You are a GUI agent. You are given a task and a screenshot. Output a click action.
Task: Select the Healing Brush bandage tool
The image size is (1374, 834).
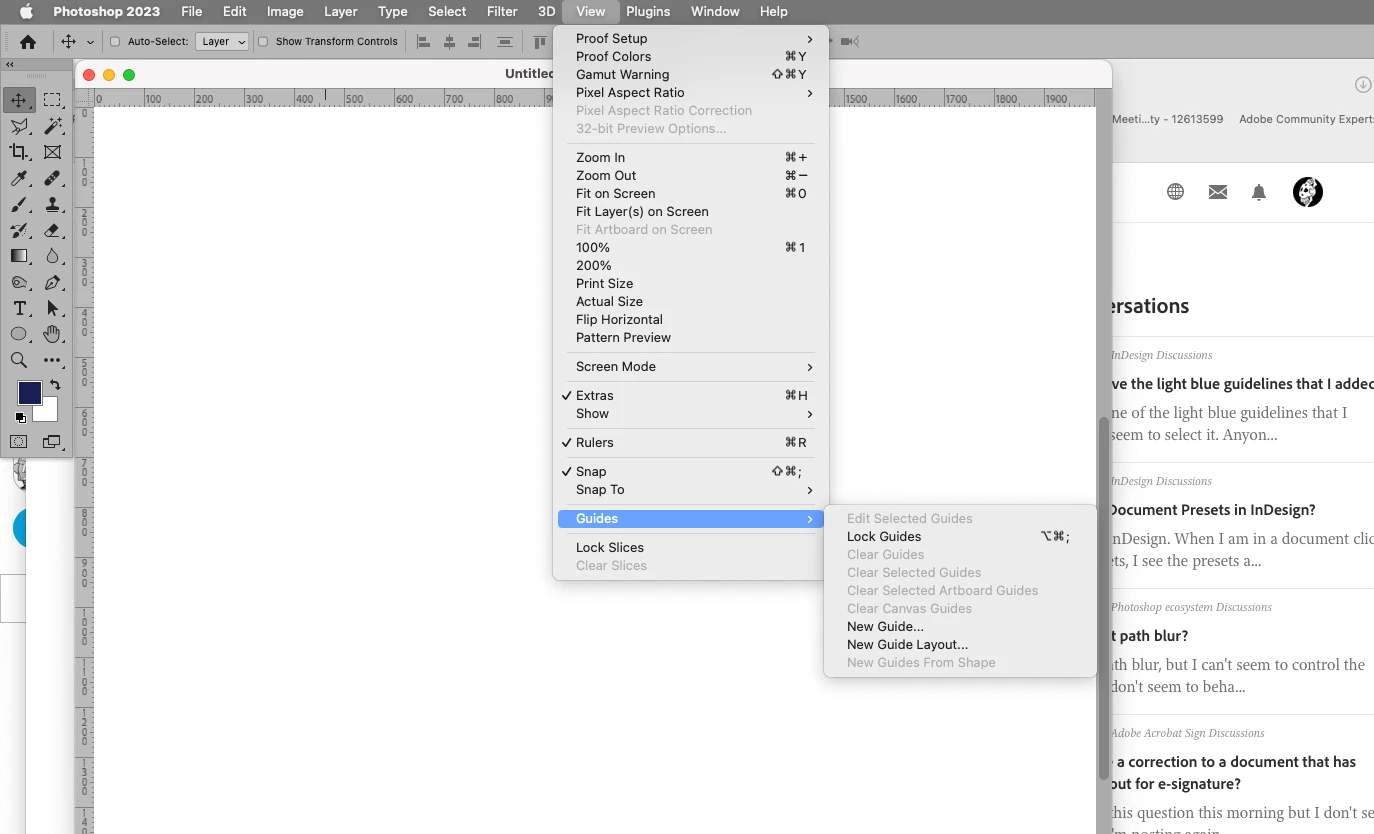[x=53, y=178]
